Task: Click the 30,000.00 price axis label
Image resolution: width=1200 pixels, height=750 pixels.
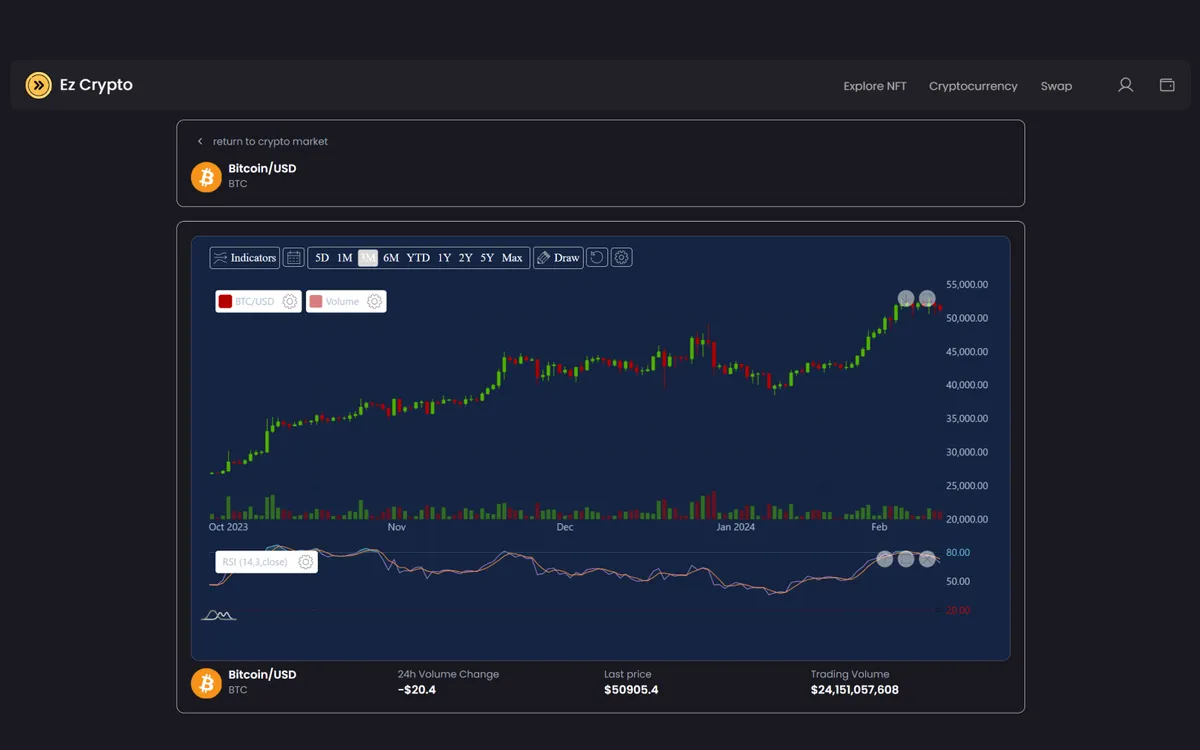Action: (966, 452)
